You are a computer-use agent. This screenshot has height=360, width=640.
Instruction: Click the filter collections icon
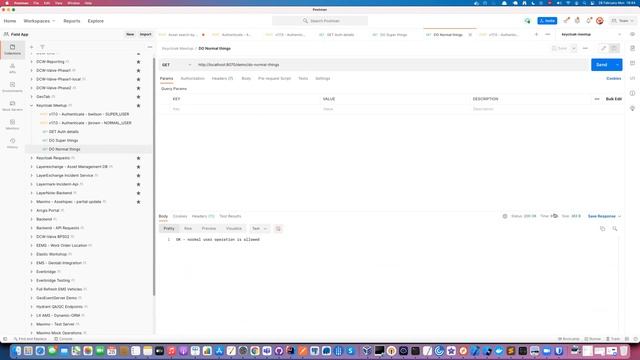click(x=42, y=47)
